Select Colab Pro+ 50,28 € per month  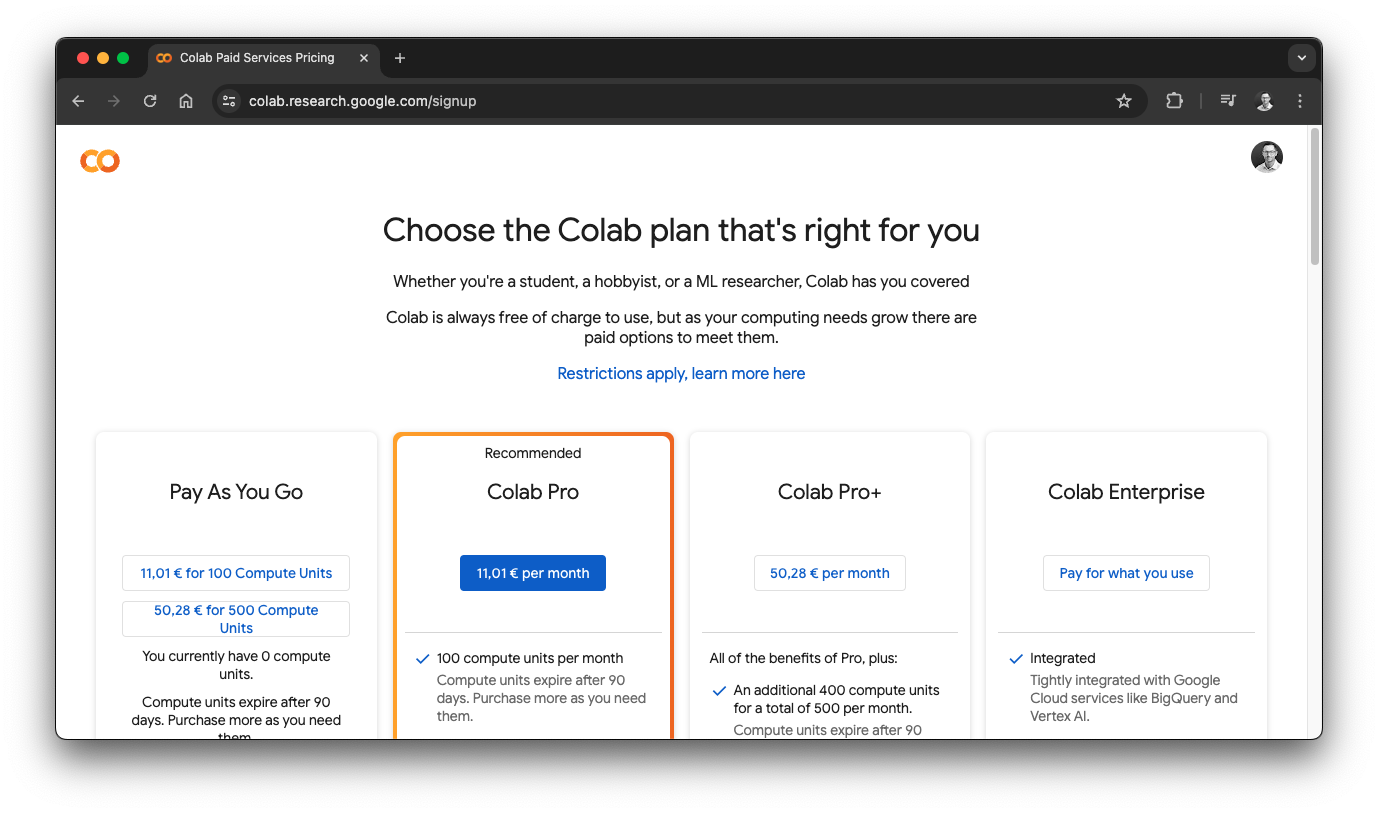tap(829, 573)
